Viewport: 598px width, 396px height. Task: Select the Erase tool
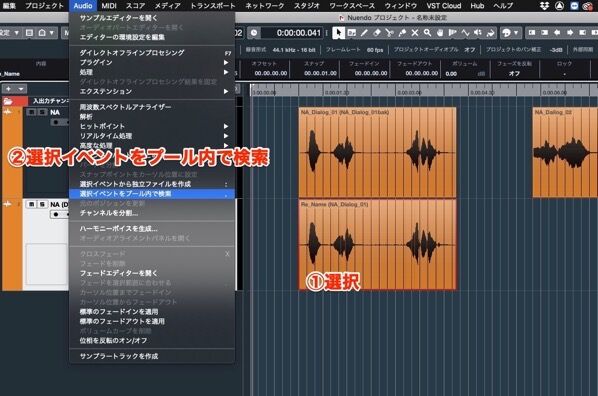pyautogui.click(x=377, y=33)
